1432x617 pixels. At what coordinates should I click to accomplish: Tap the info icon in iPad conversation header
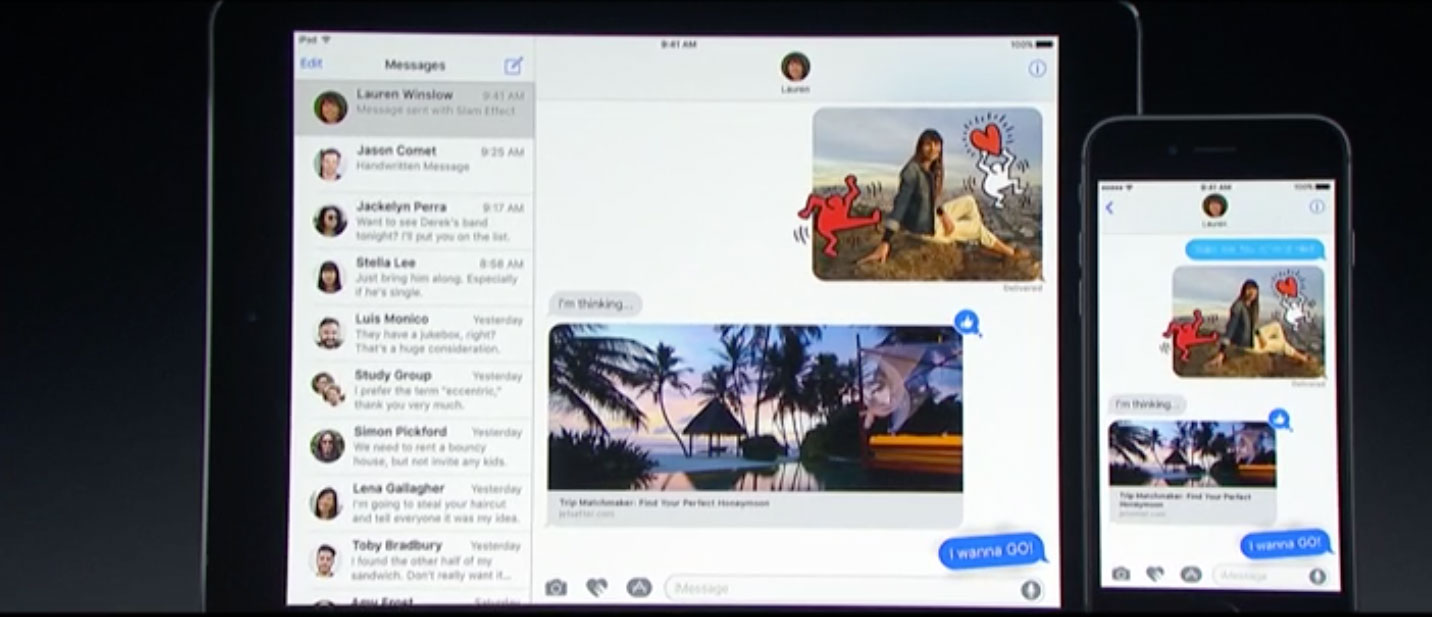1037,69
